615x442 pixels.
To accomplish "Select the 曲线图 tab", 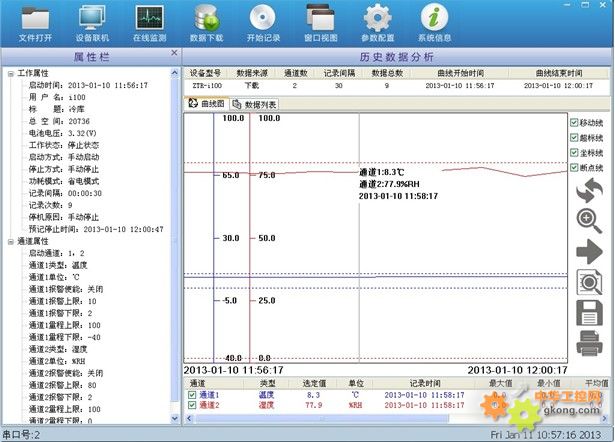I will [208, 104].
